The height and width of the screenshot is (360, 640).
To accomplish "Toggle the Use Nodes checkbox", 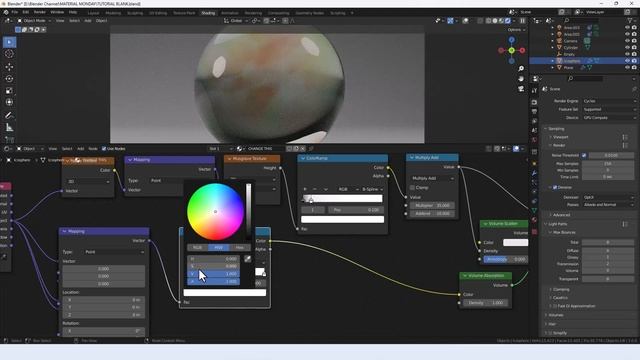I will click(104, 149).
